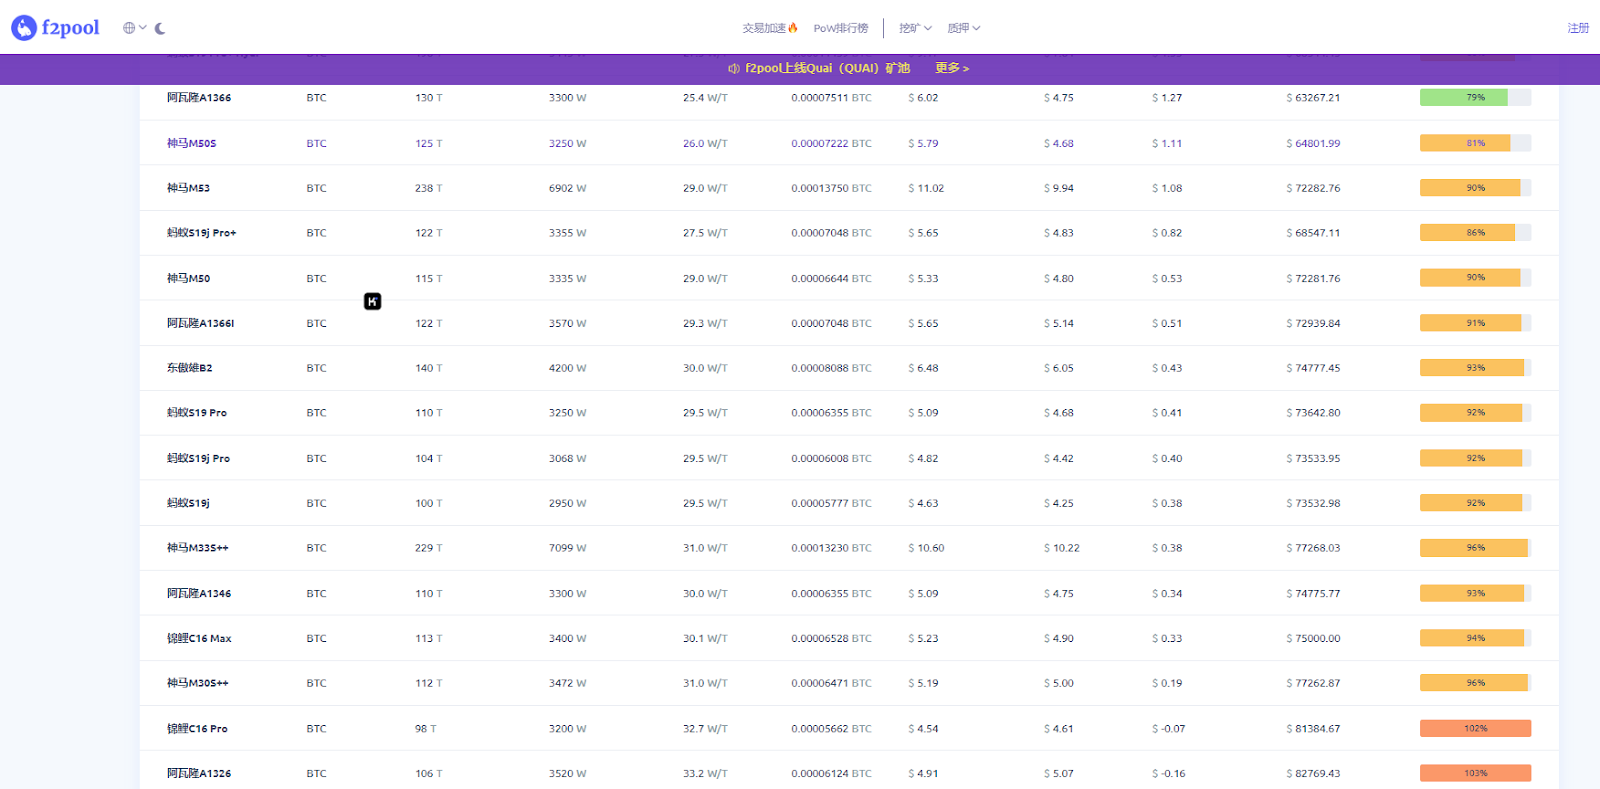Click the $ 6.48 revenue value
1600x789 pixels.
coord(923,368)
